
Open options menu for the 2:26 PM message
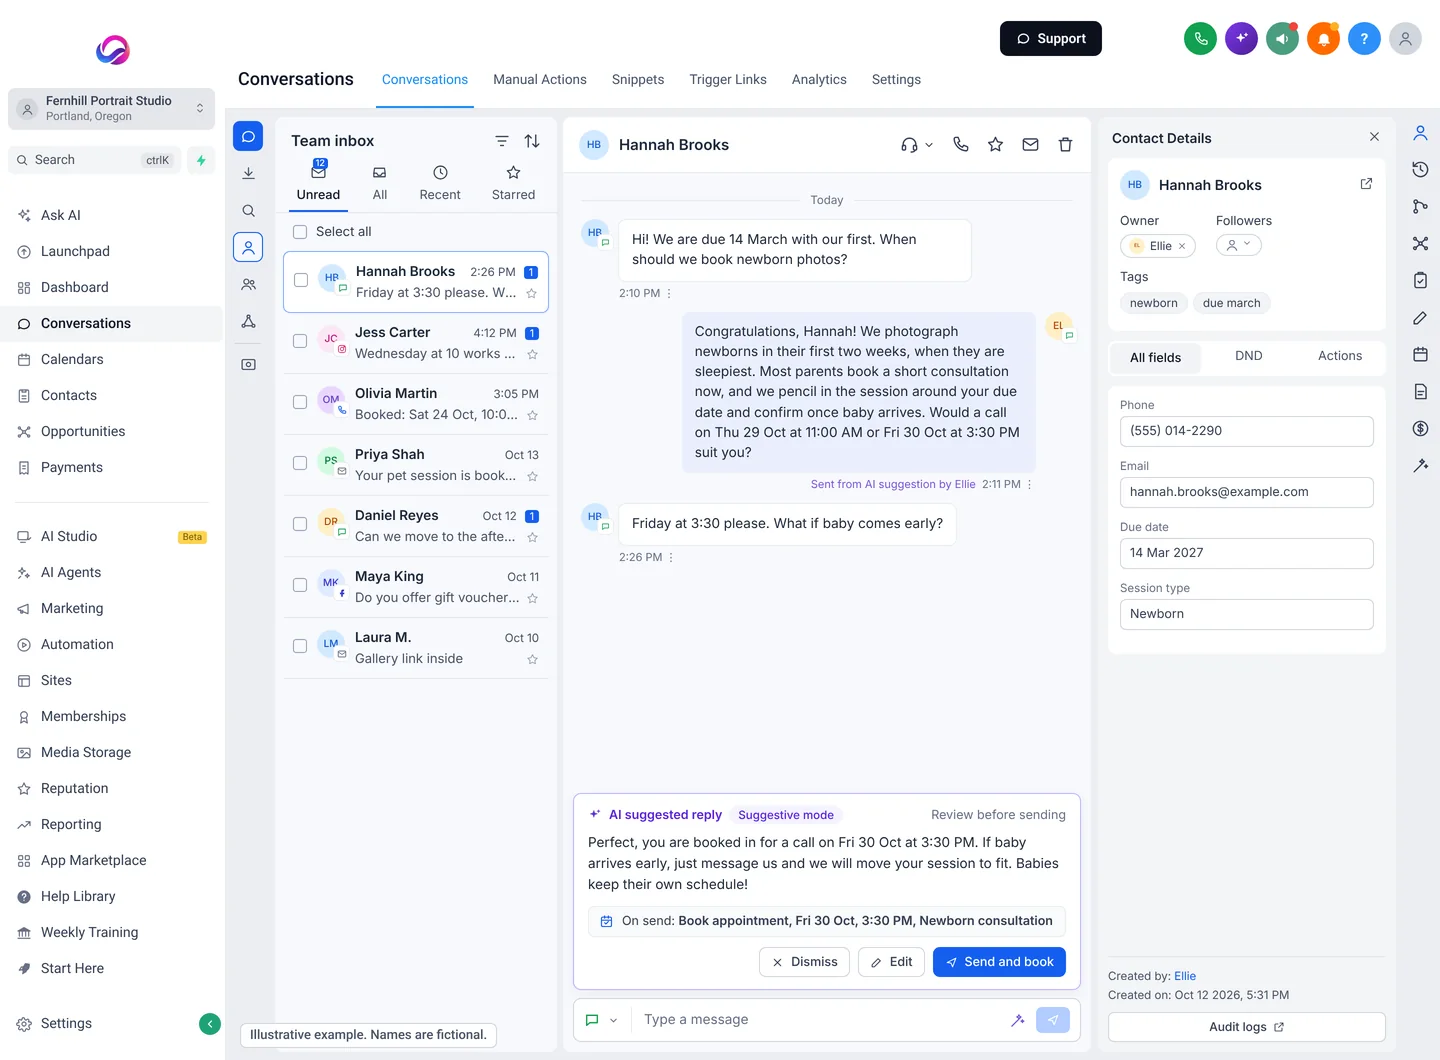671,557
